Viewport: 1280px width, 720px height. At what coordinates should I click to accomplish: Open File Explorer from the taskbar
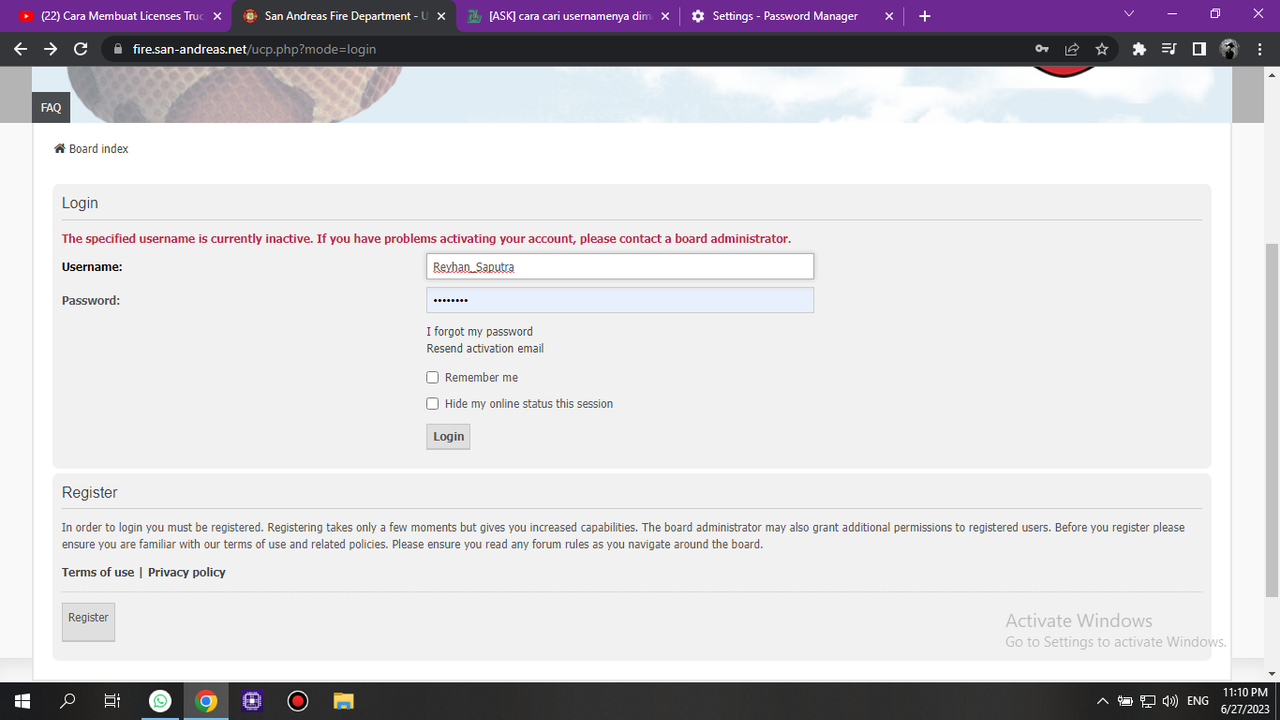344,701
